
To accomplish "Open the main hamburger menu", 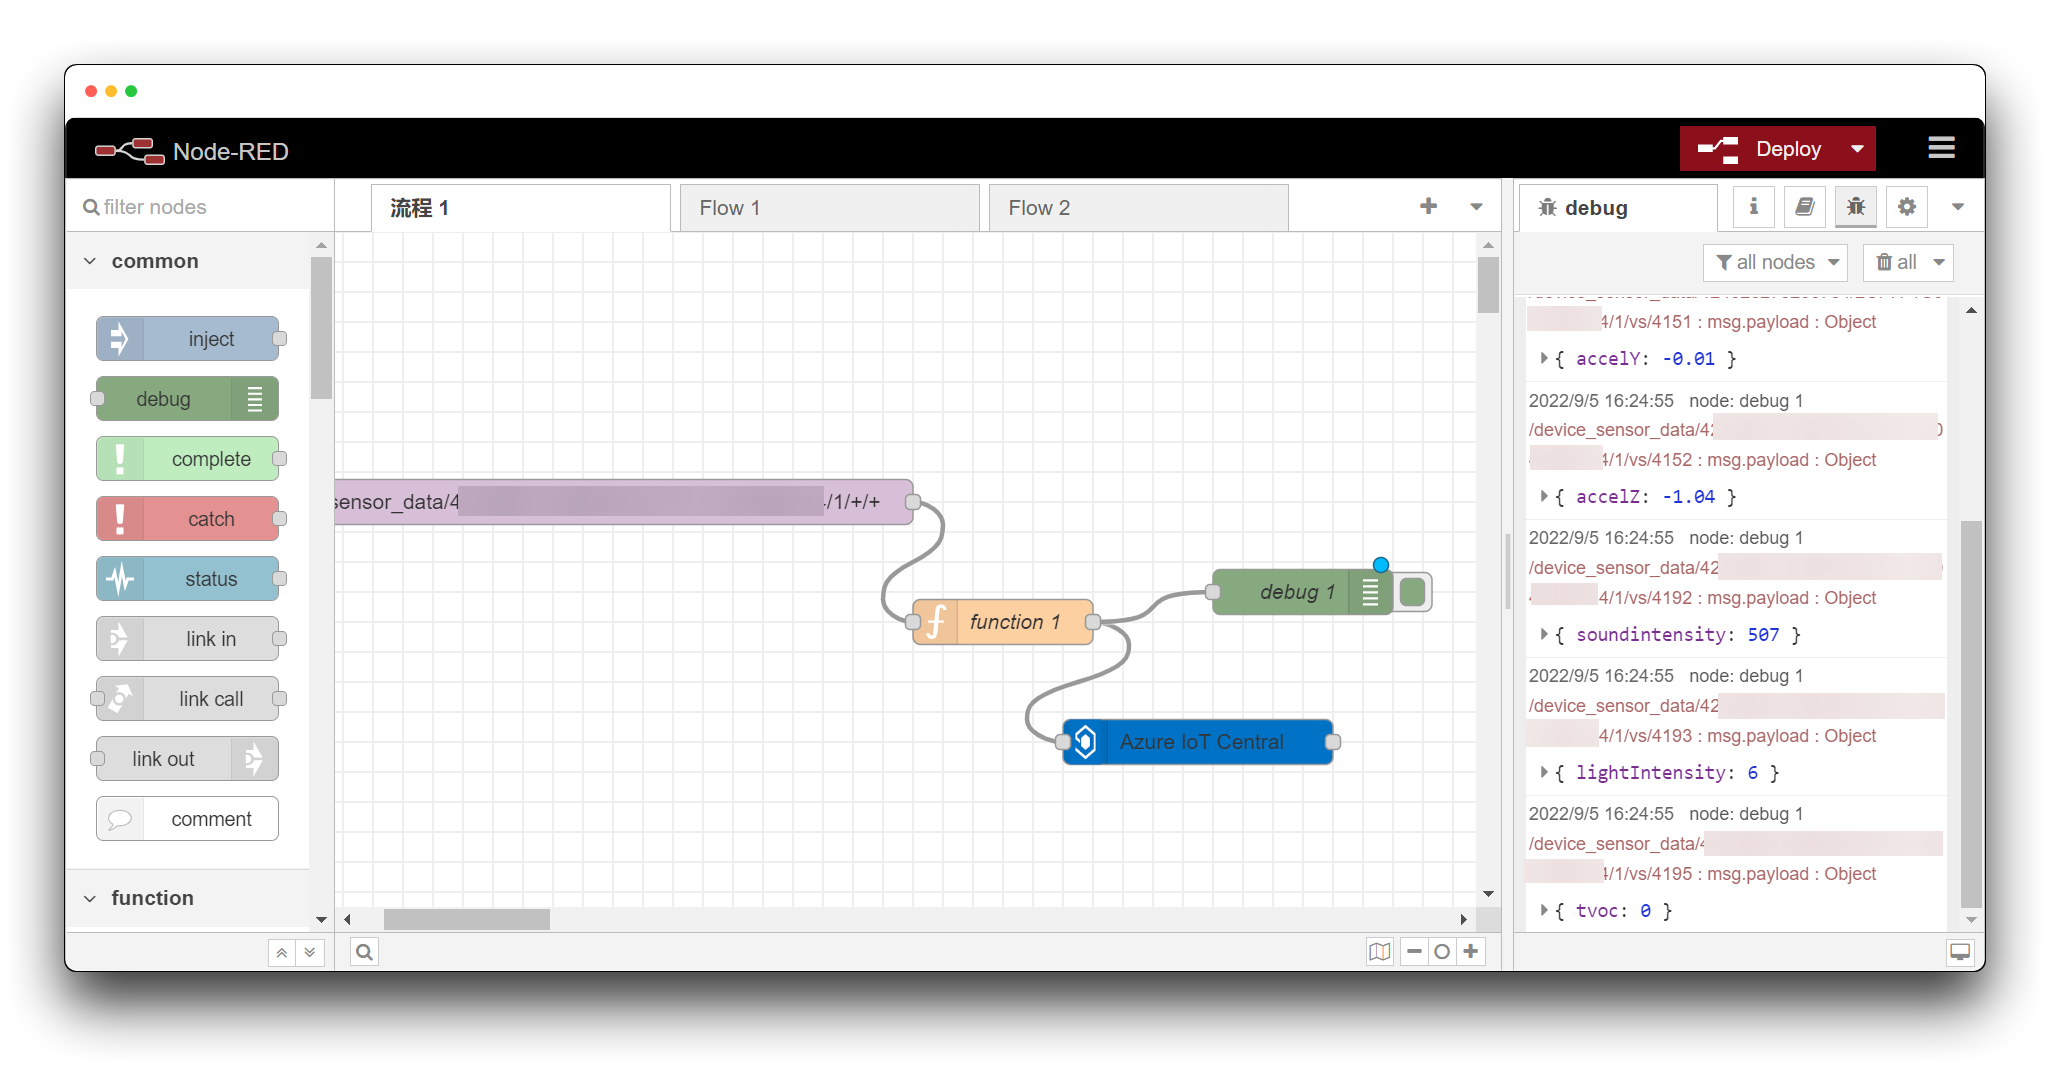I will click(x=1941, y=148).
